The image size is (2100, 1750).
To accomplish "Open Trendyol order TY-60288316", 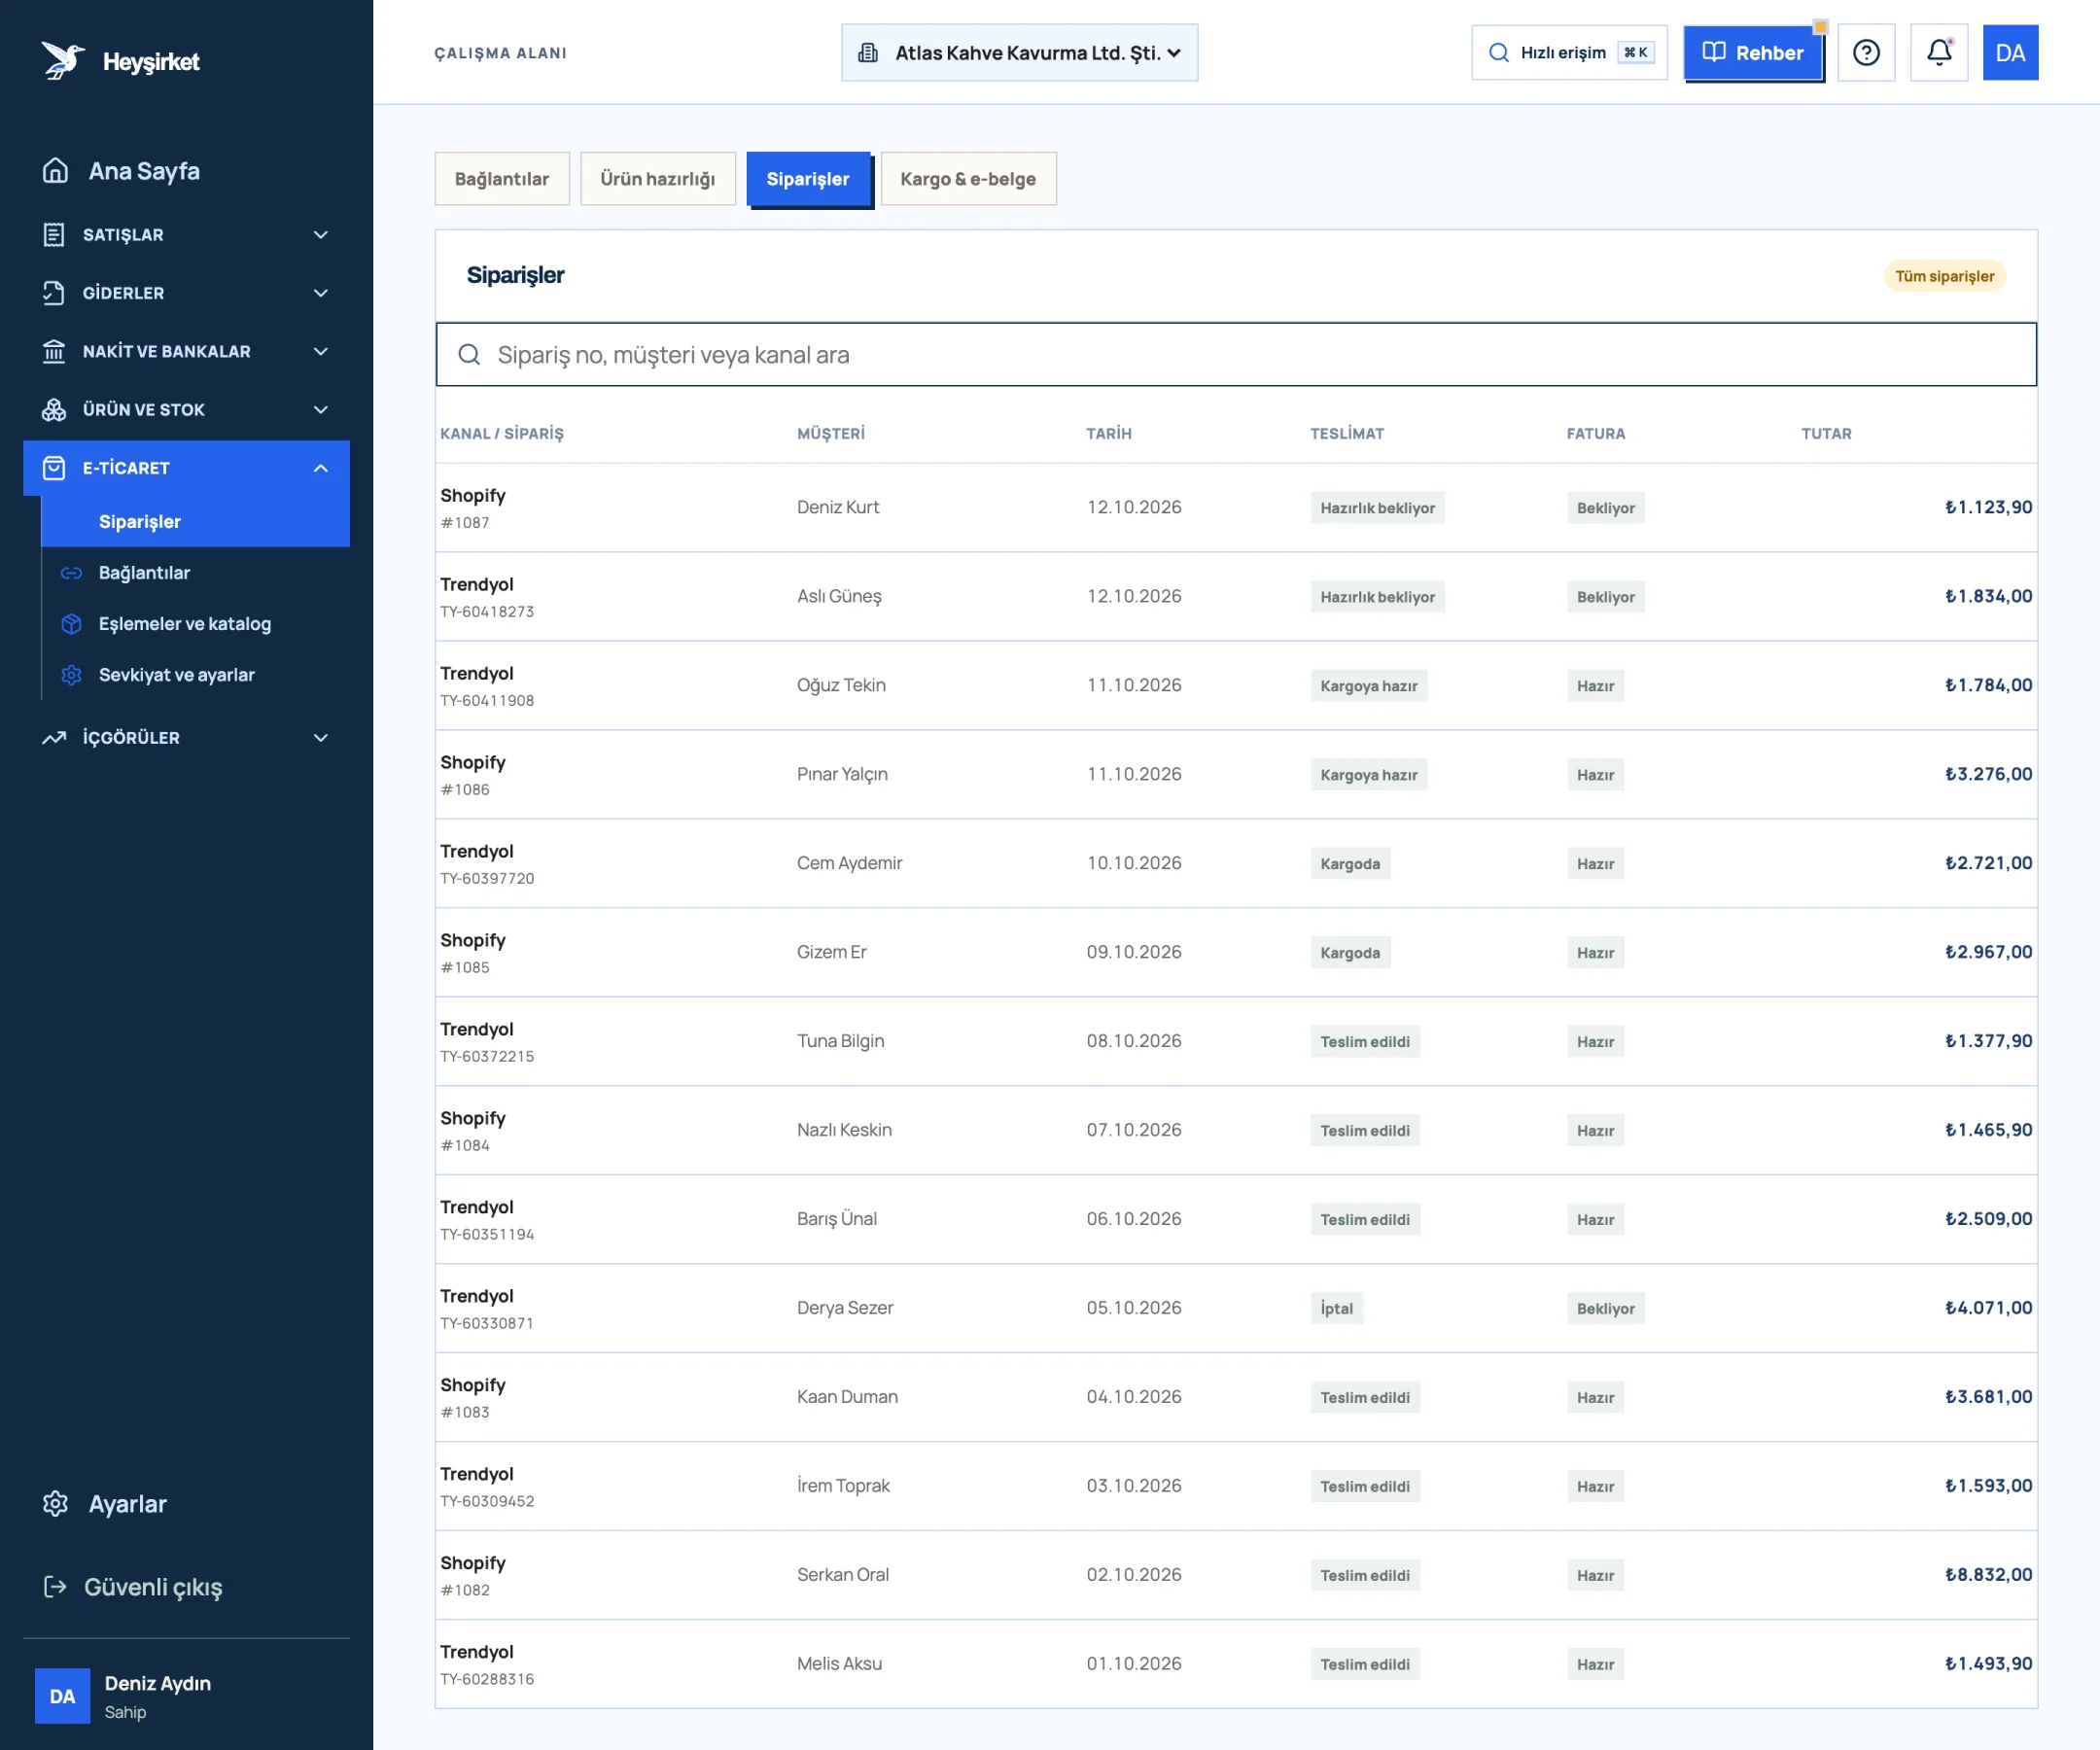I will [1236, 1665].
